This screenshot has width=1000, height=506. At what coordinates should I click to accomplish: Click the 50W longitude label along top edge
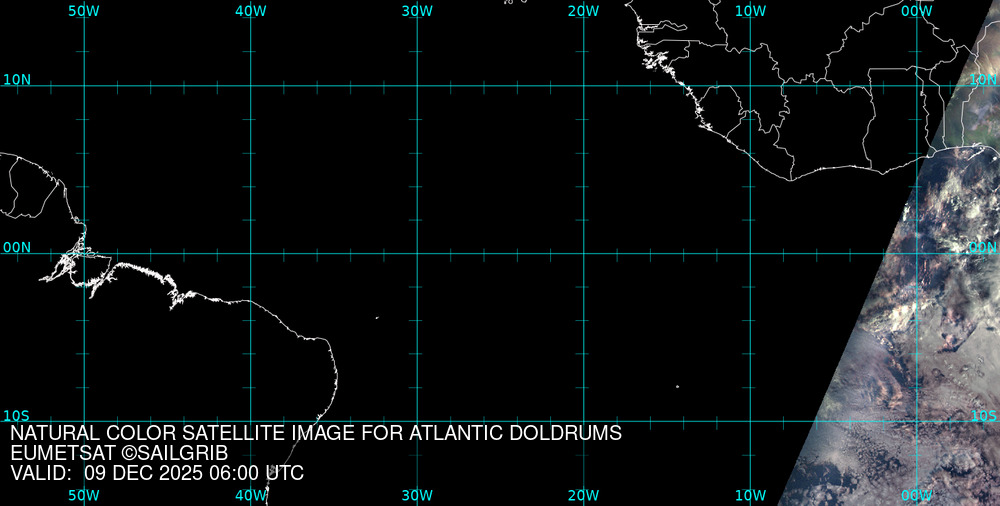(x=84, y=10)
